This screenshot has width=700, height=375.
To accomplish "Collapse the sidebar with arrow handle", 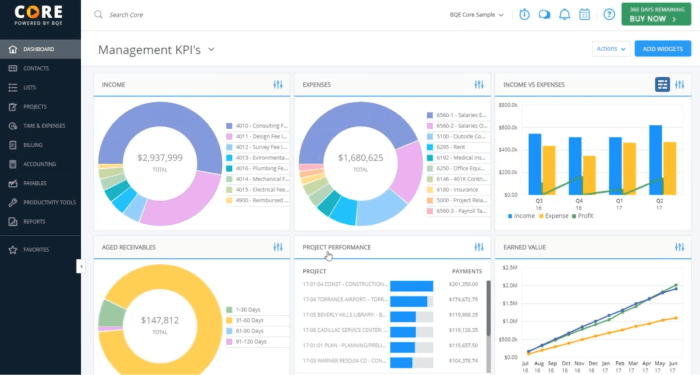I will [x=81, y=267].
